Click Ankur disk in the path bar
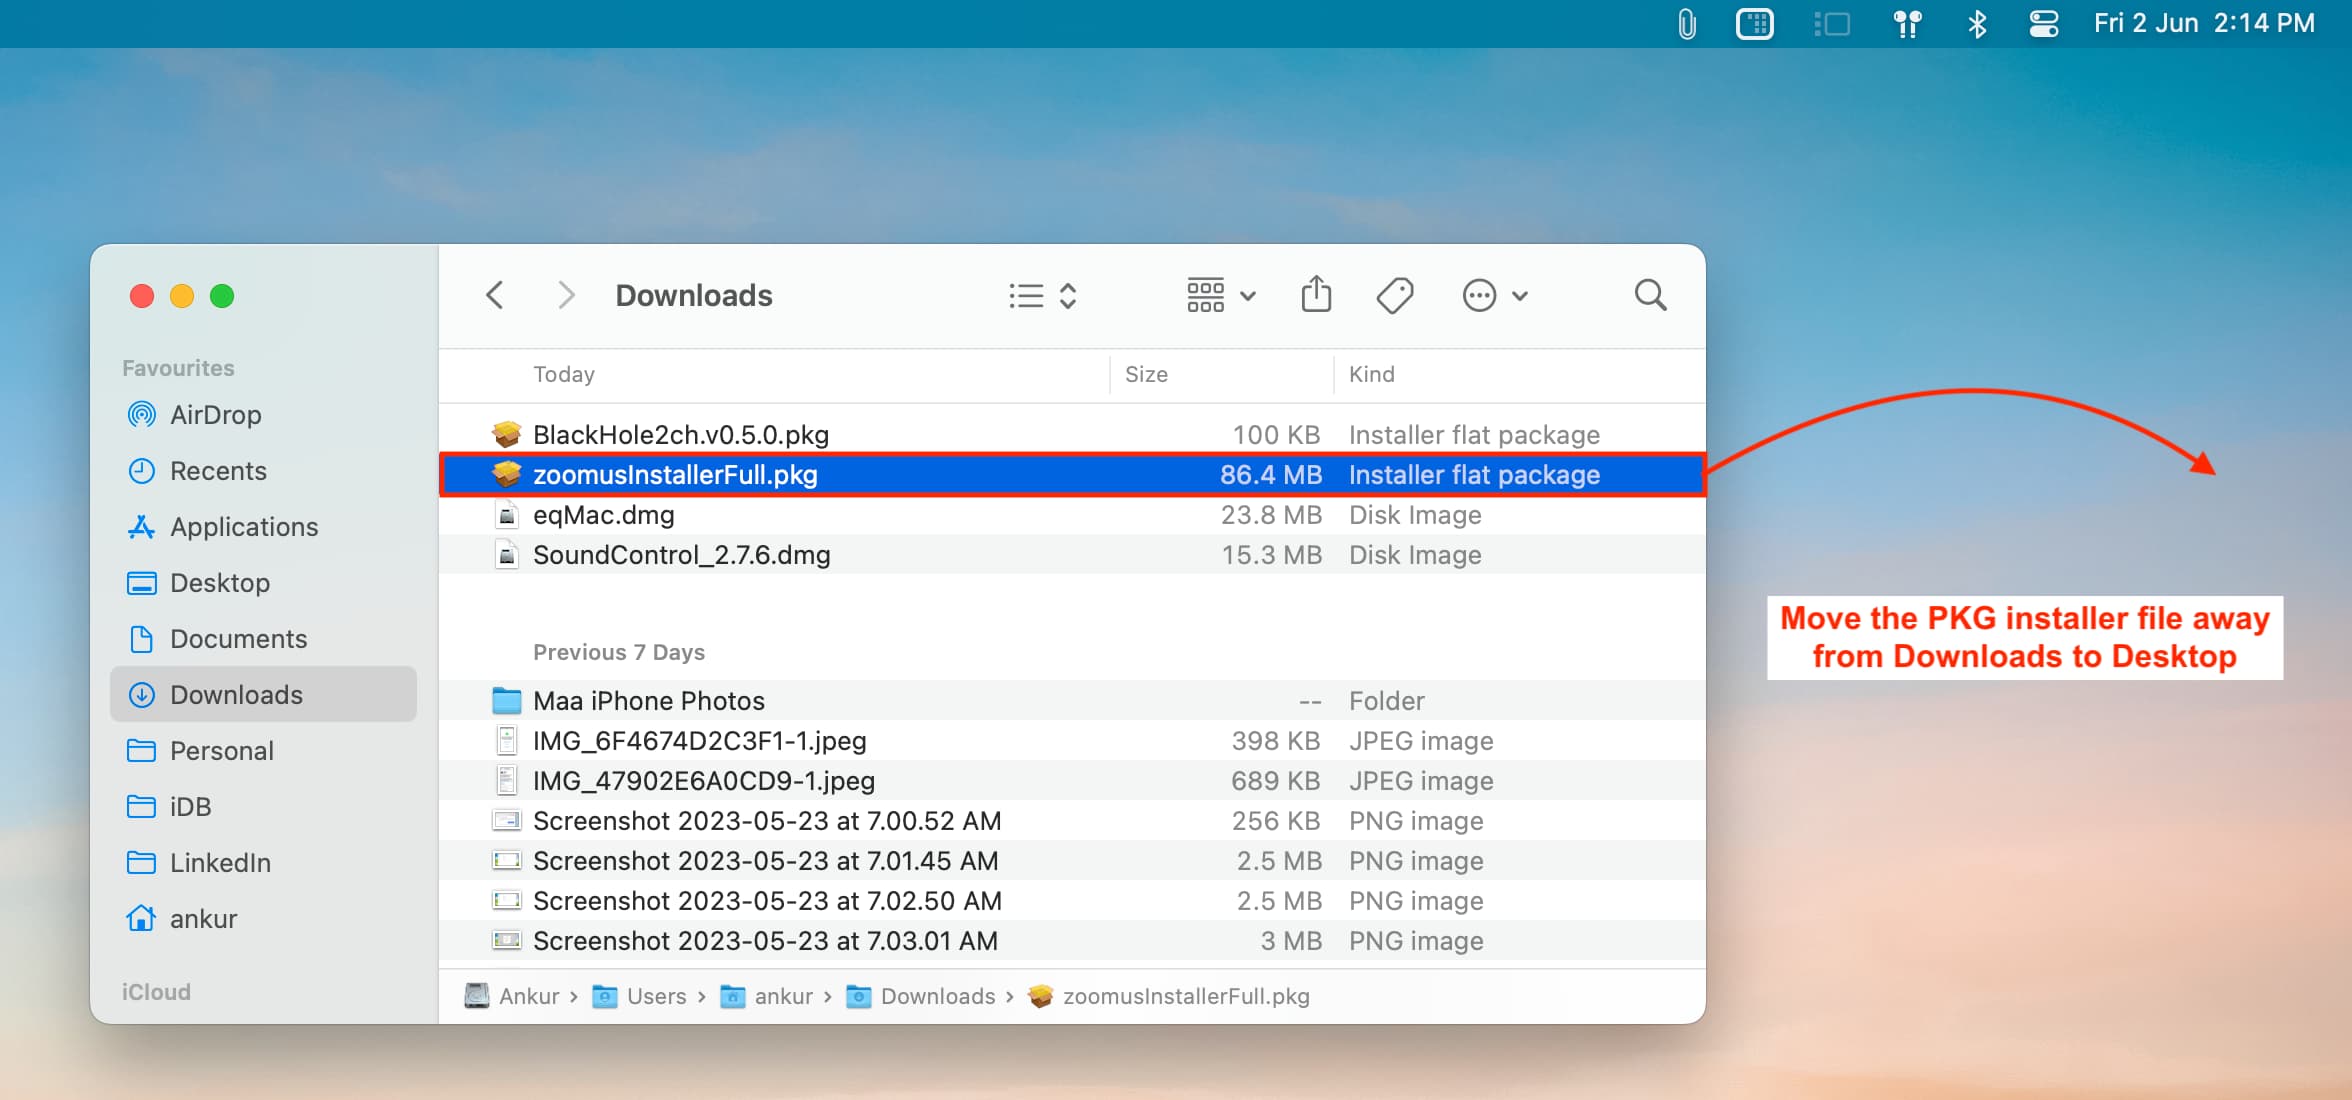The width and height of the screenshot is (2352, 1100). click(512, 996)
